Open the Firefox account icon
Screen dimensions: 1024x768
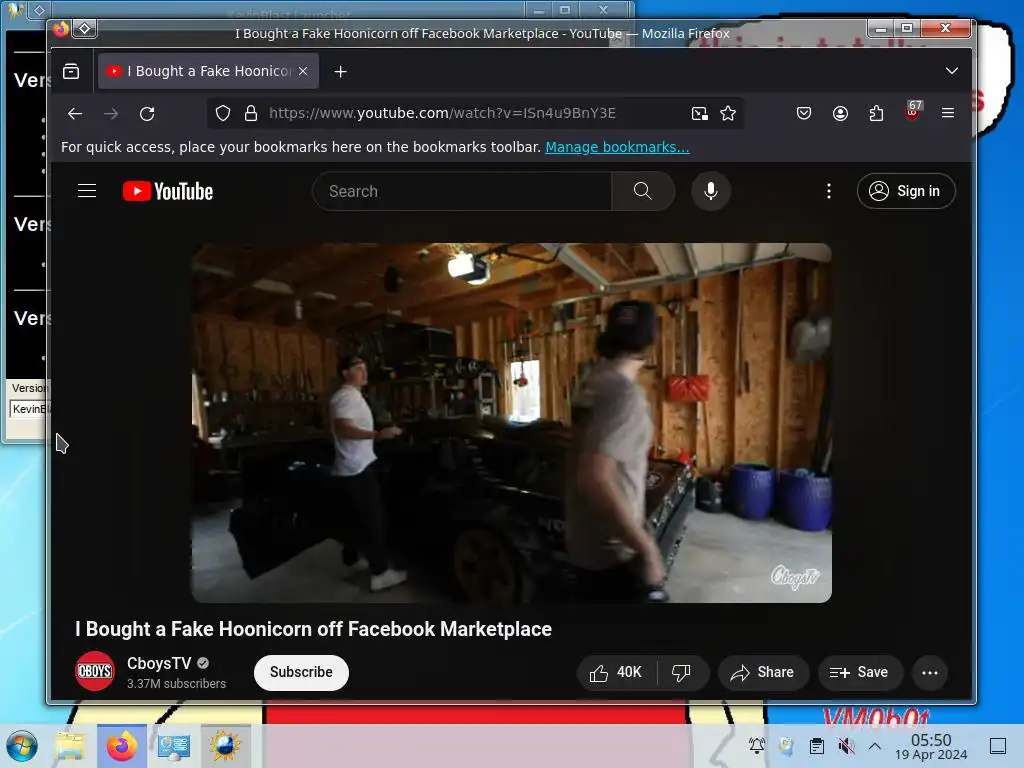(840, 113)
